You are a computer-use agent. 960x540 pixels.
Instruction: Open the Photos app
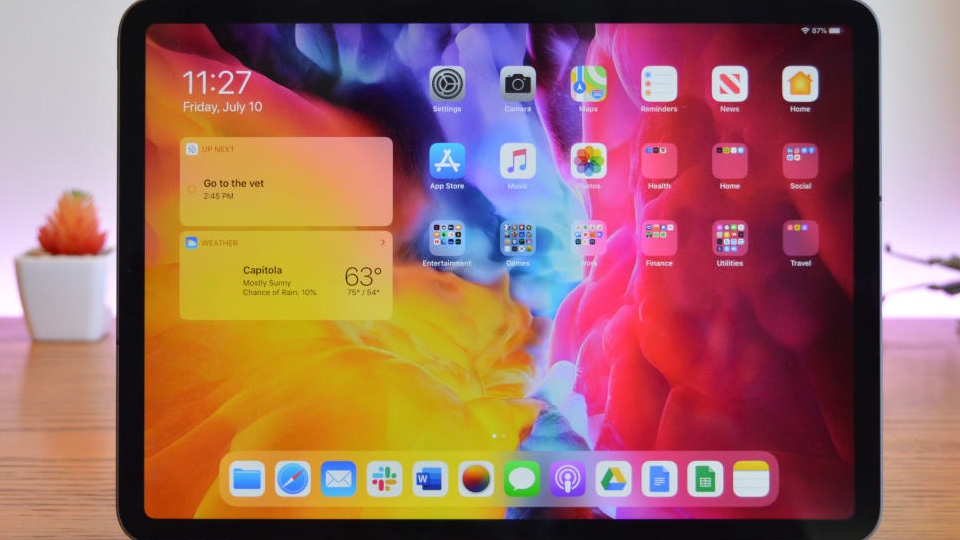[x=588, y=161]
